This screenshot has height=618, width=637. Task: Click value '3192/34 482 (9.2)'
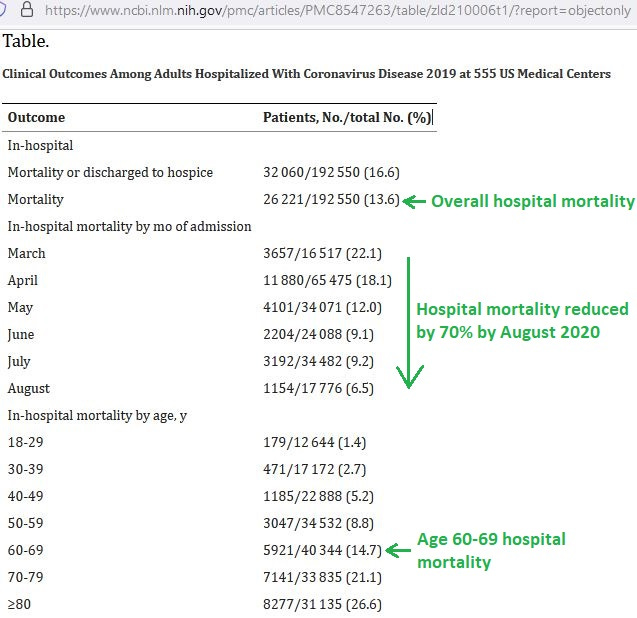click(x=318, y=361)
